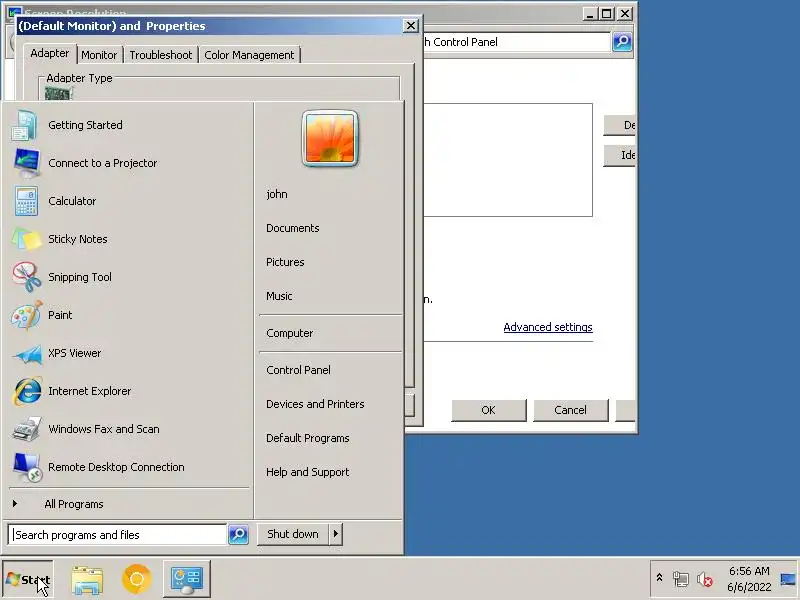Open Getting Started icon in Start menu

24,125
